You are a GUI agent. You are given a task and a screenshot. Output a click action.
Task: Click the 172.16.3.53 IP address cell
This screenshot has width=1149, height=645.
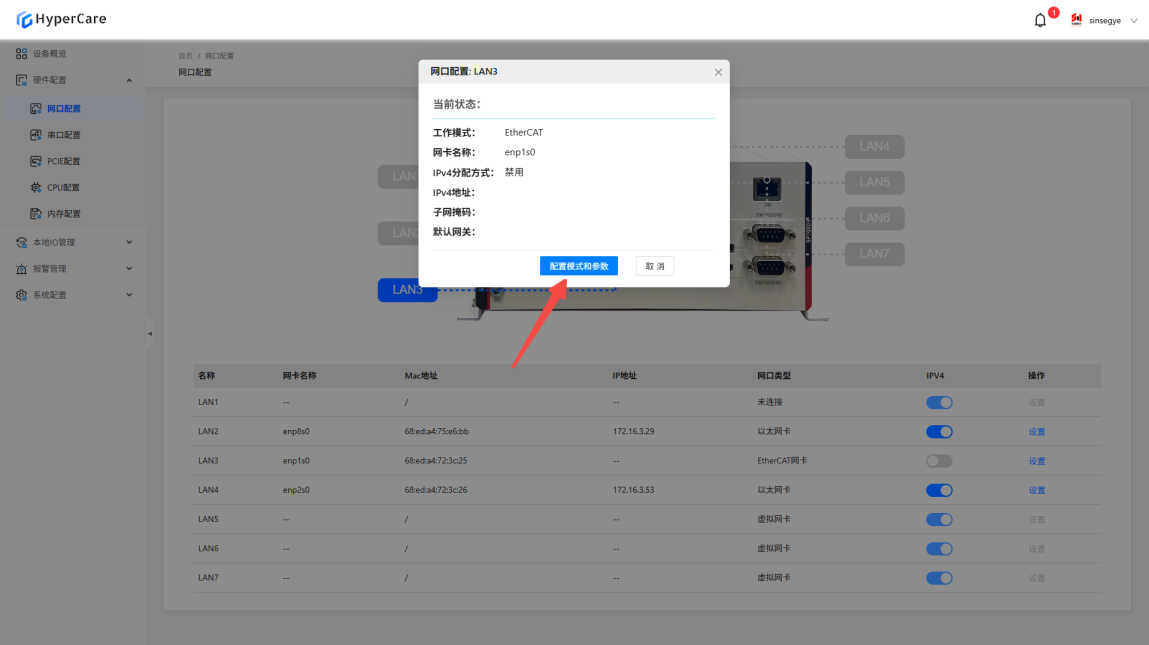[x=633, y=490]
